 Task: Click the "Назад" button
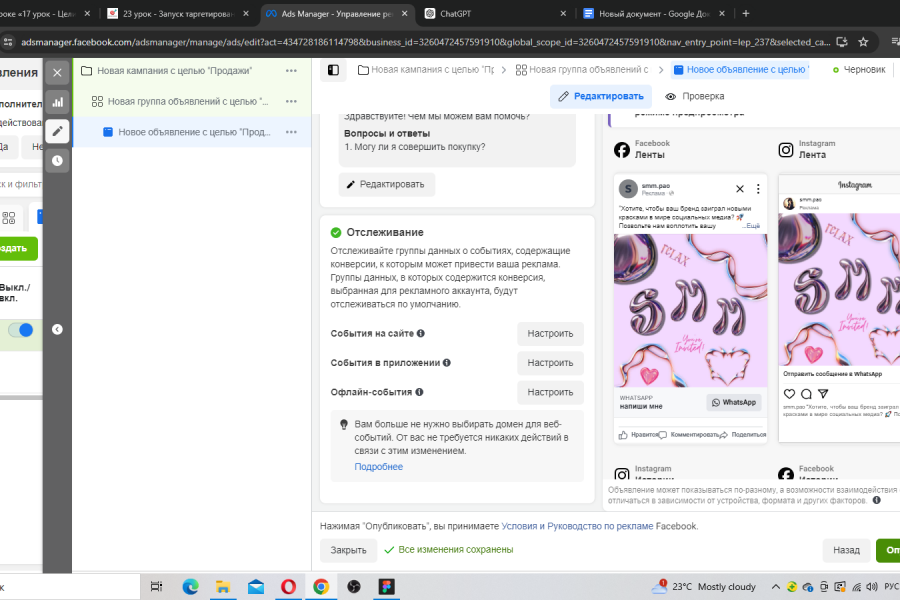click(x=846, y=550)
